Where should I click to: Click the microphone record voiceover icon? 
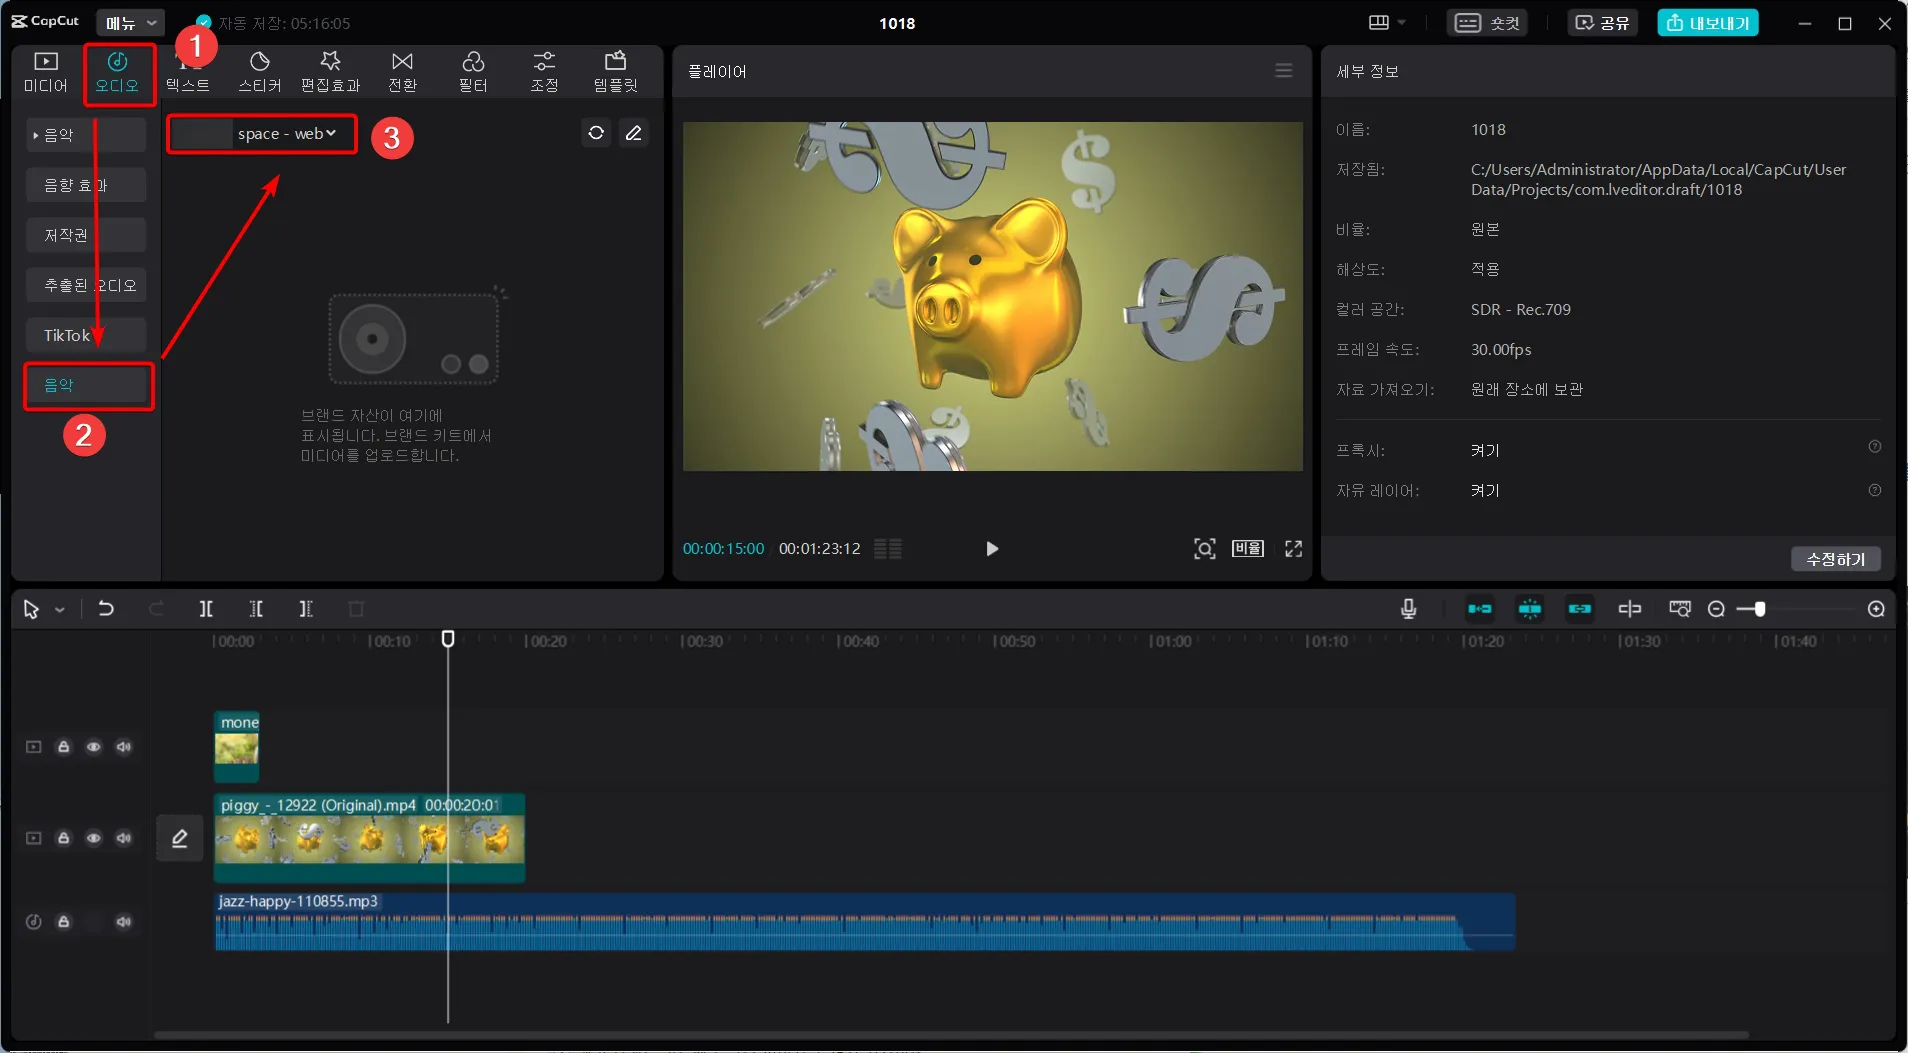click(1408, 609)
